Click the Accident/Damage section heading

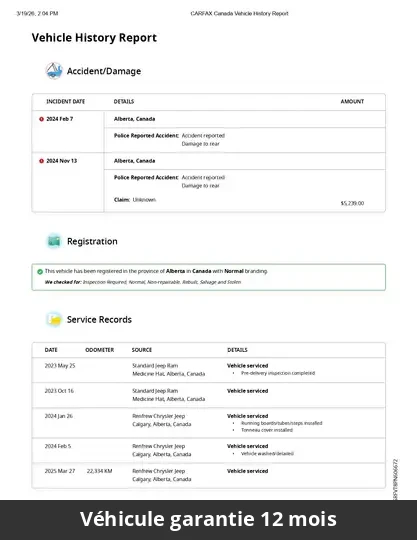[x=104, y=71]
